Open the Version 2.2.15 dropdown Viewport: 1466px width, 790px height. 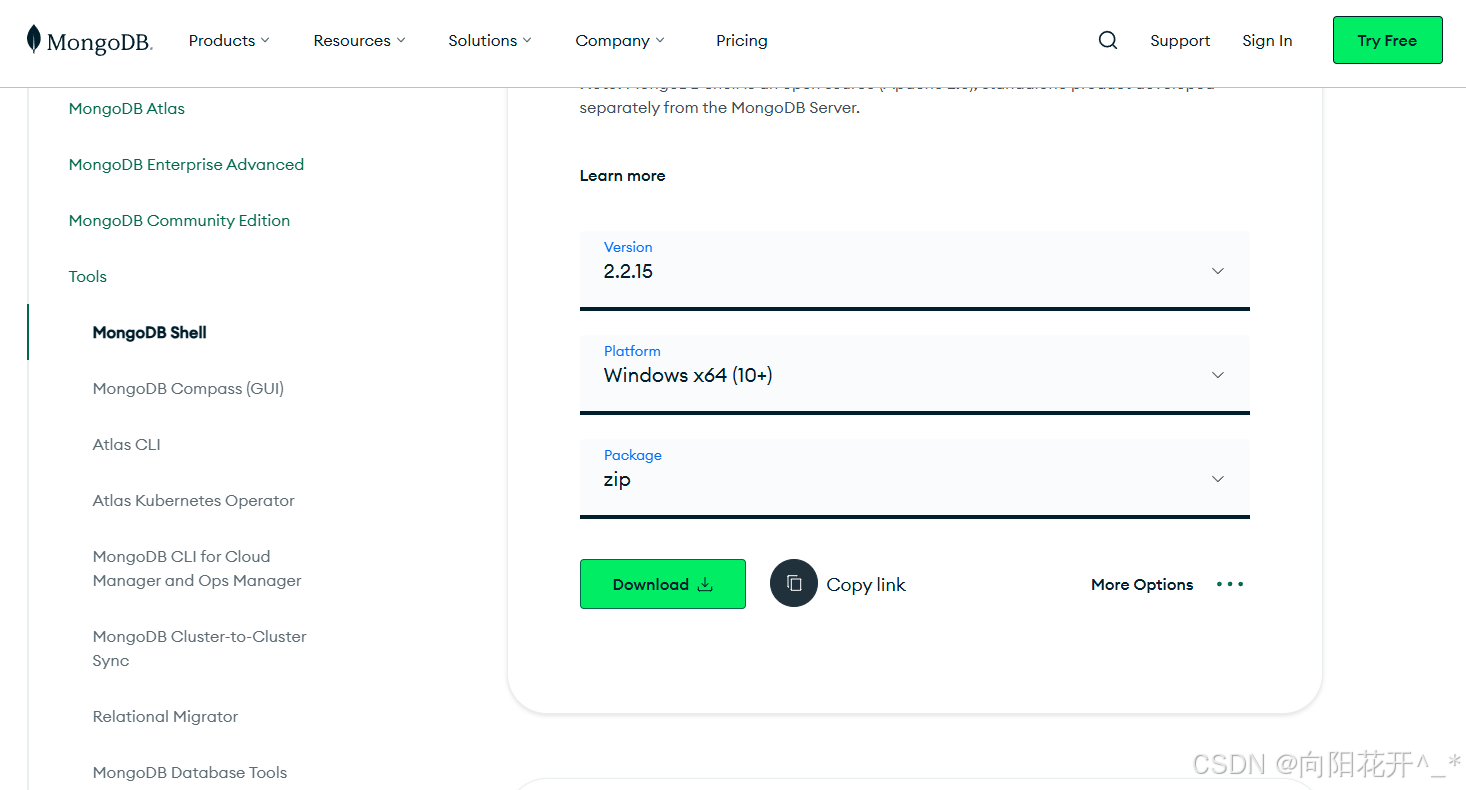[x=914, y=270]
